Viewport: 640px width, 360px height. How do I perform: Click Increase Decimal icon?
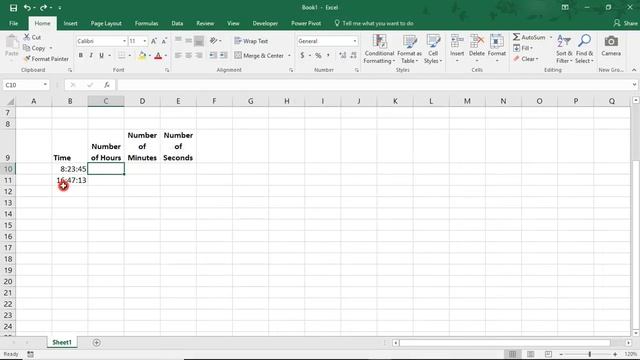[342, 56]
